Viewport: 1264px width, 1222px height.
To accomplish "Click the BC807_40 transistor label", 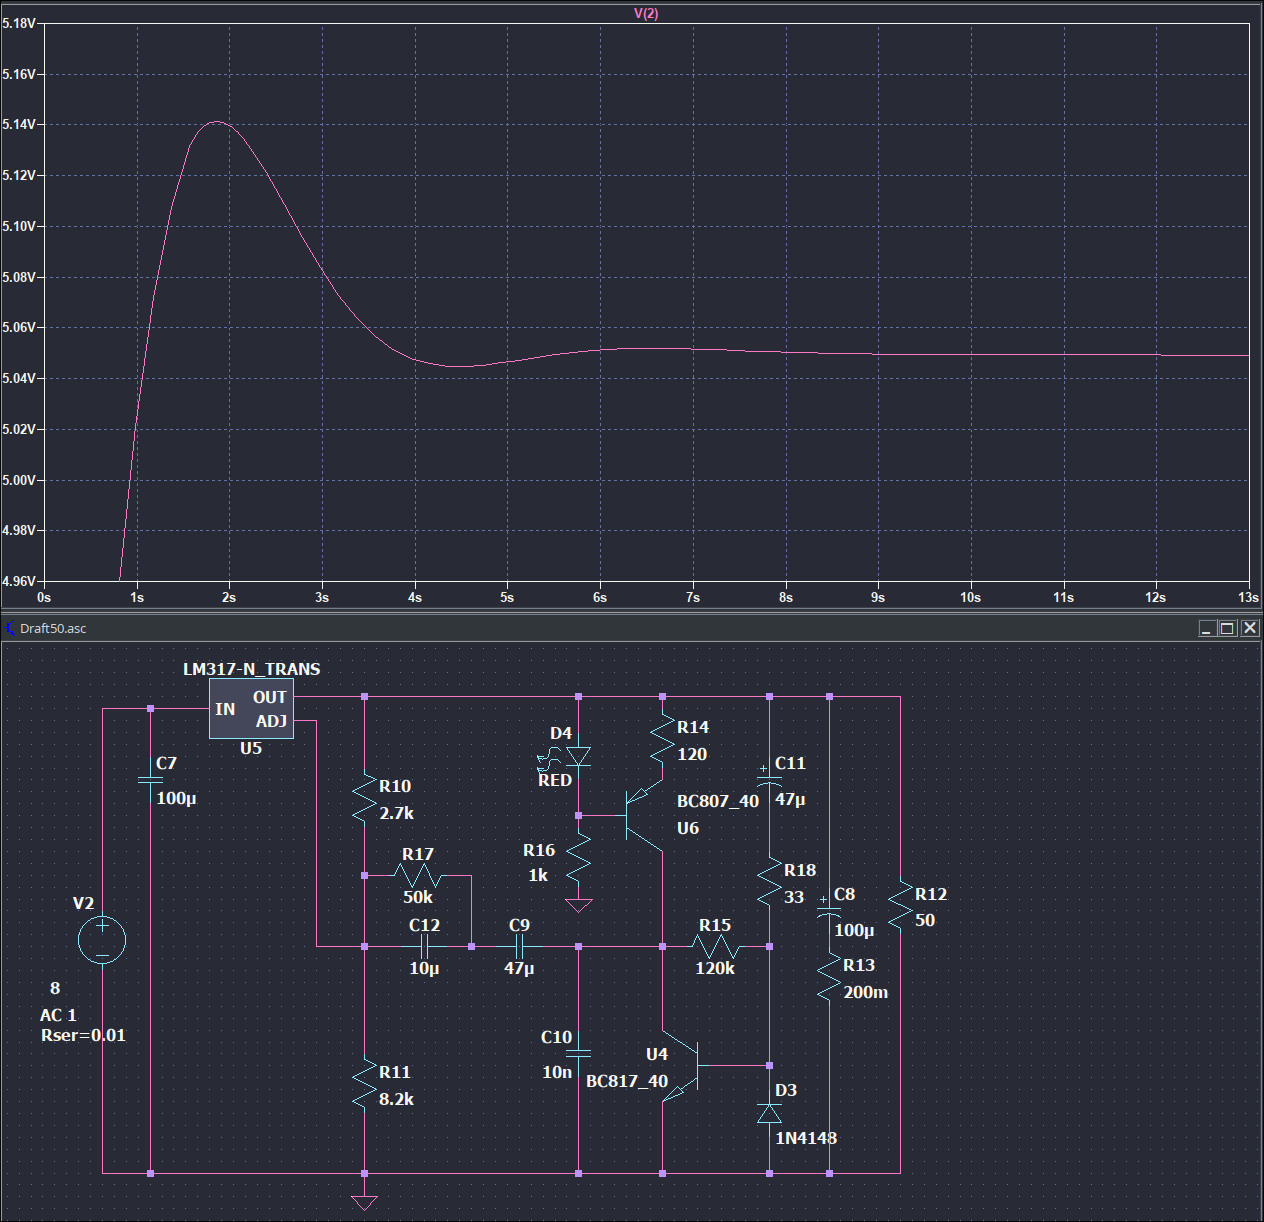I will coord(718,801).
